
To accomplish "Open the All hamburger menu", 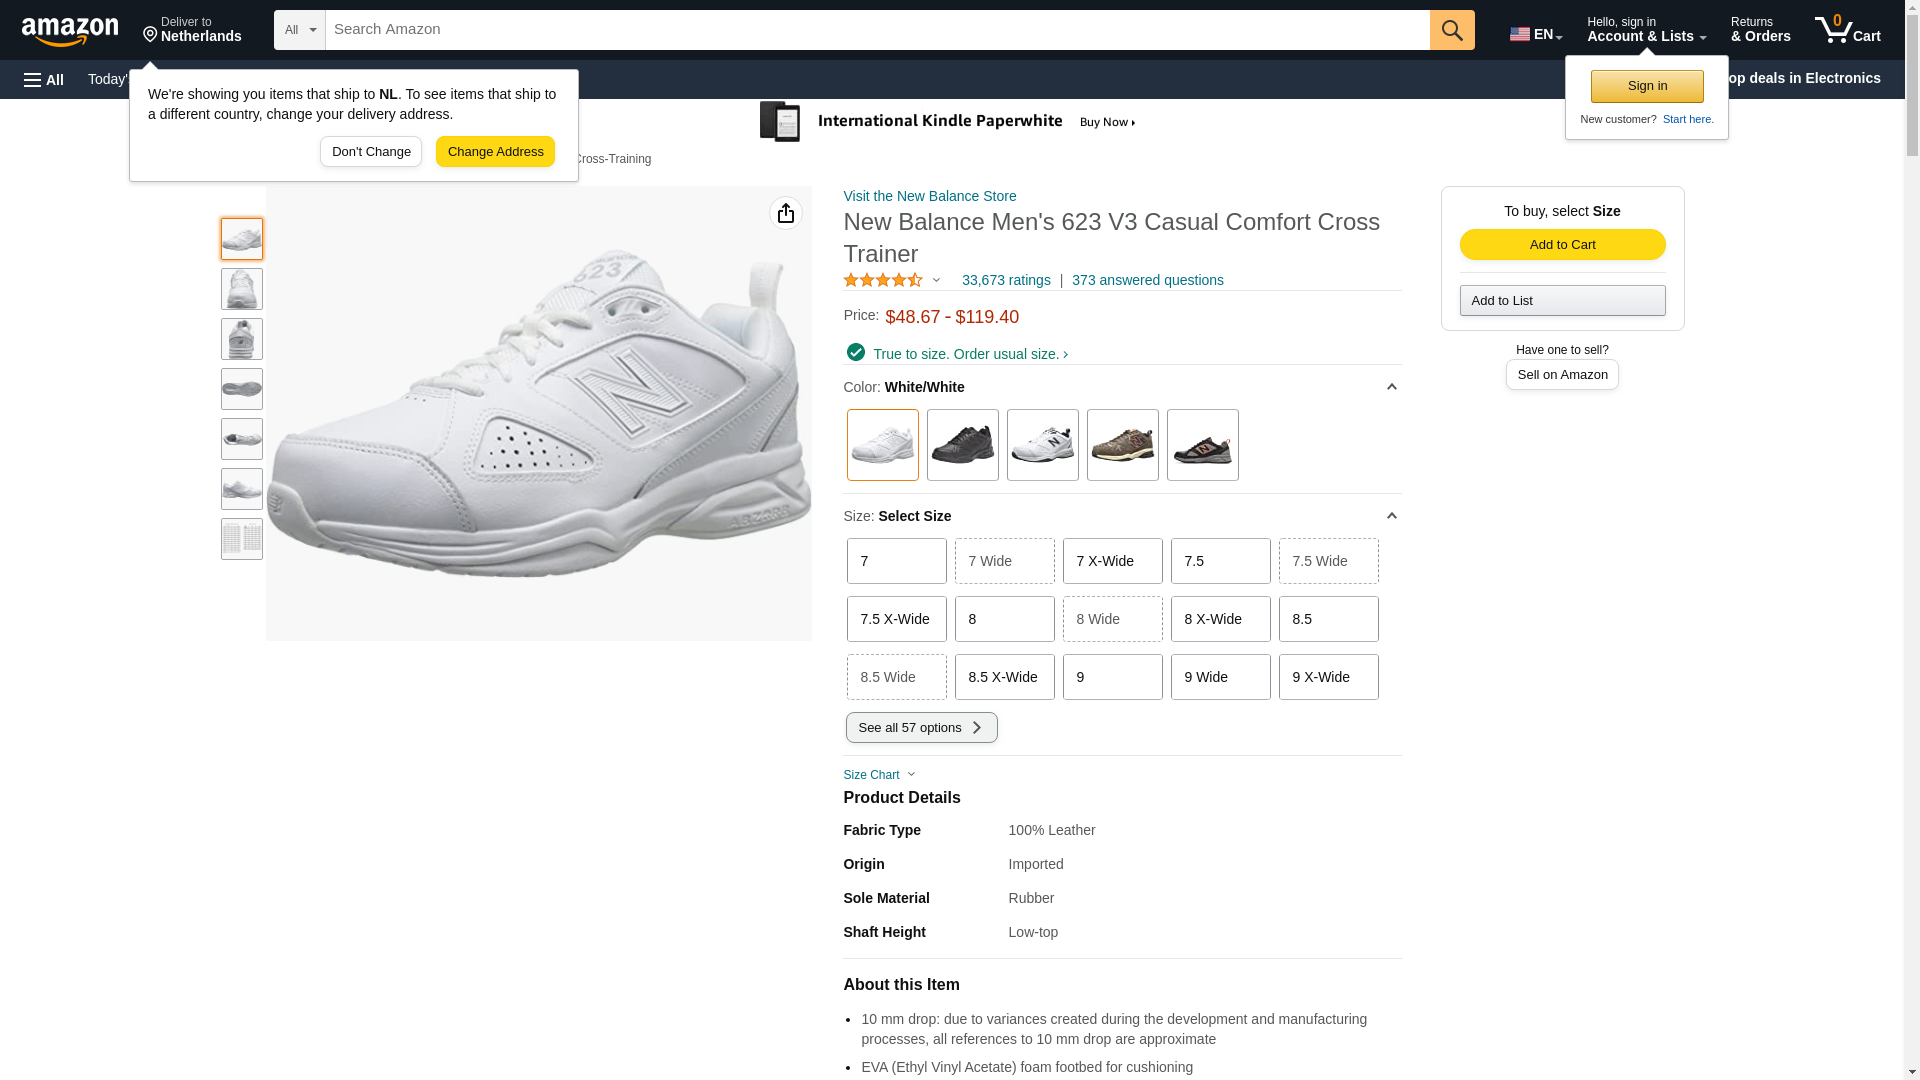I will (44, 79).
